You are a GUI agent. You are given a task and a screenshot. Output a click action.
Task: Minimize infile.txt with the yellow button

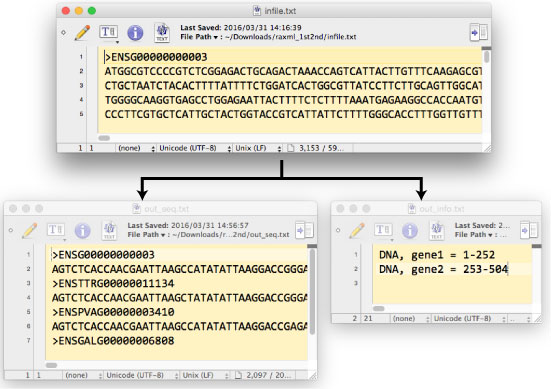[x=79, y=11]
